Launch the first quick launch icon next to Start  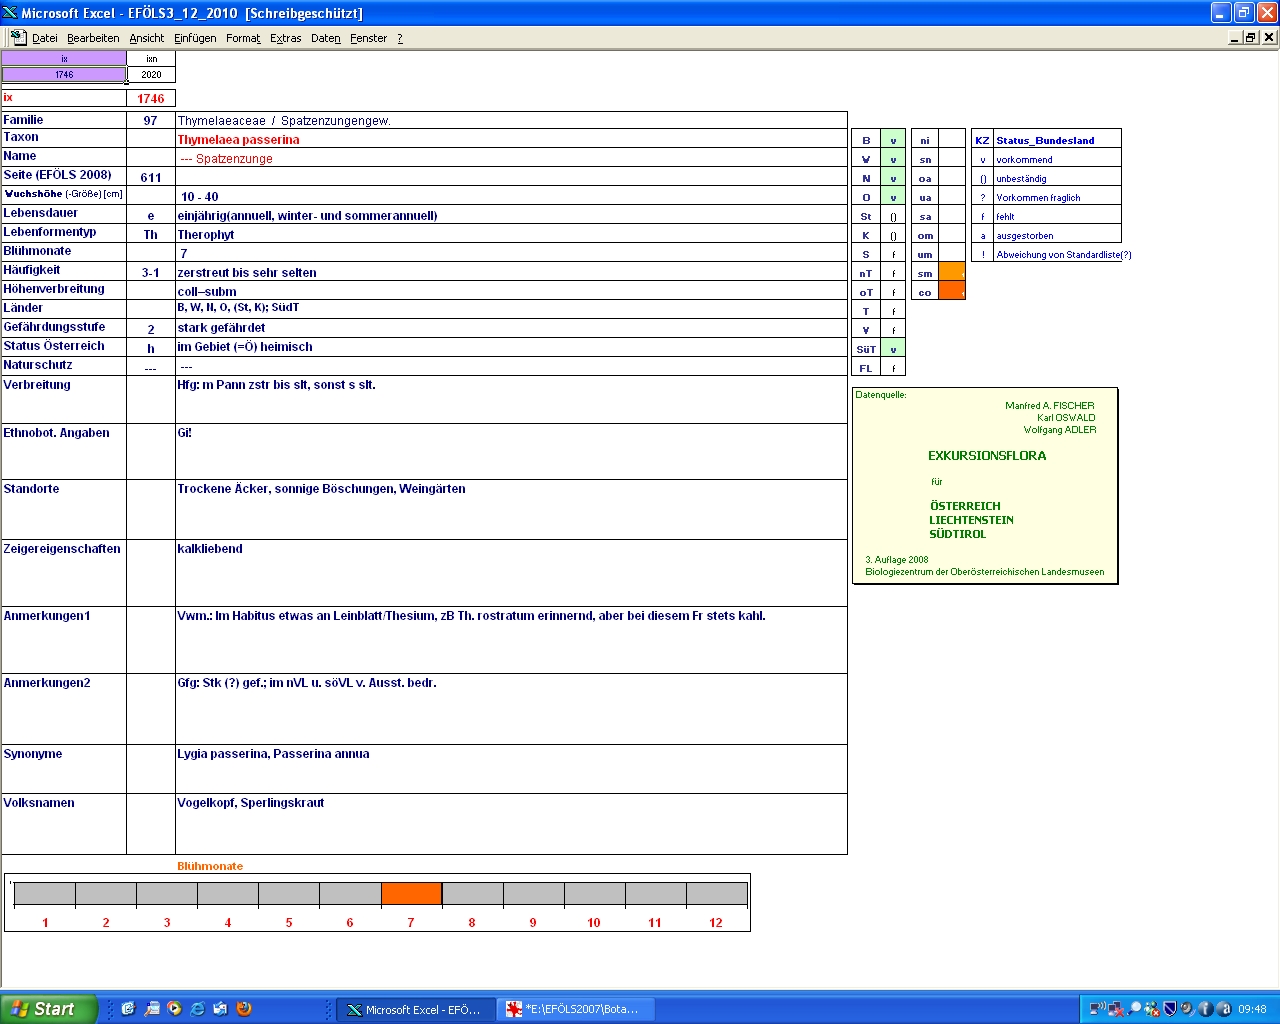coord(128,1009)
